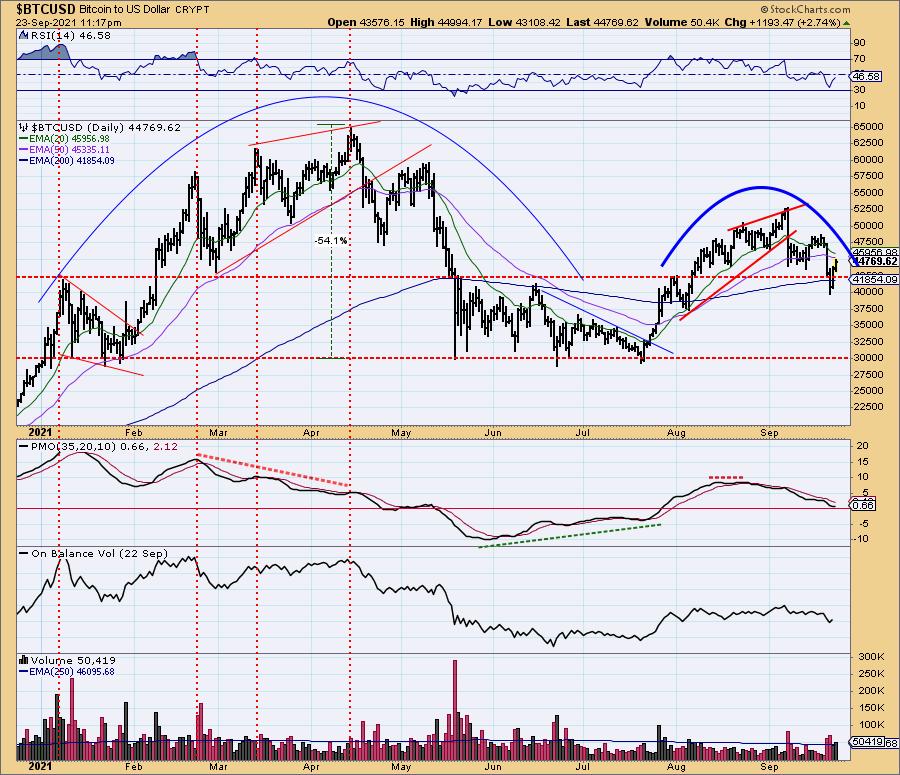Viewport: 900px width, 775px height.
Task: Click the On Balance Vol (22 Sep) legend
Action: point(94,553)
